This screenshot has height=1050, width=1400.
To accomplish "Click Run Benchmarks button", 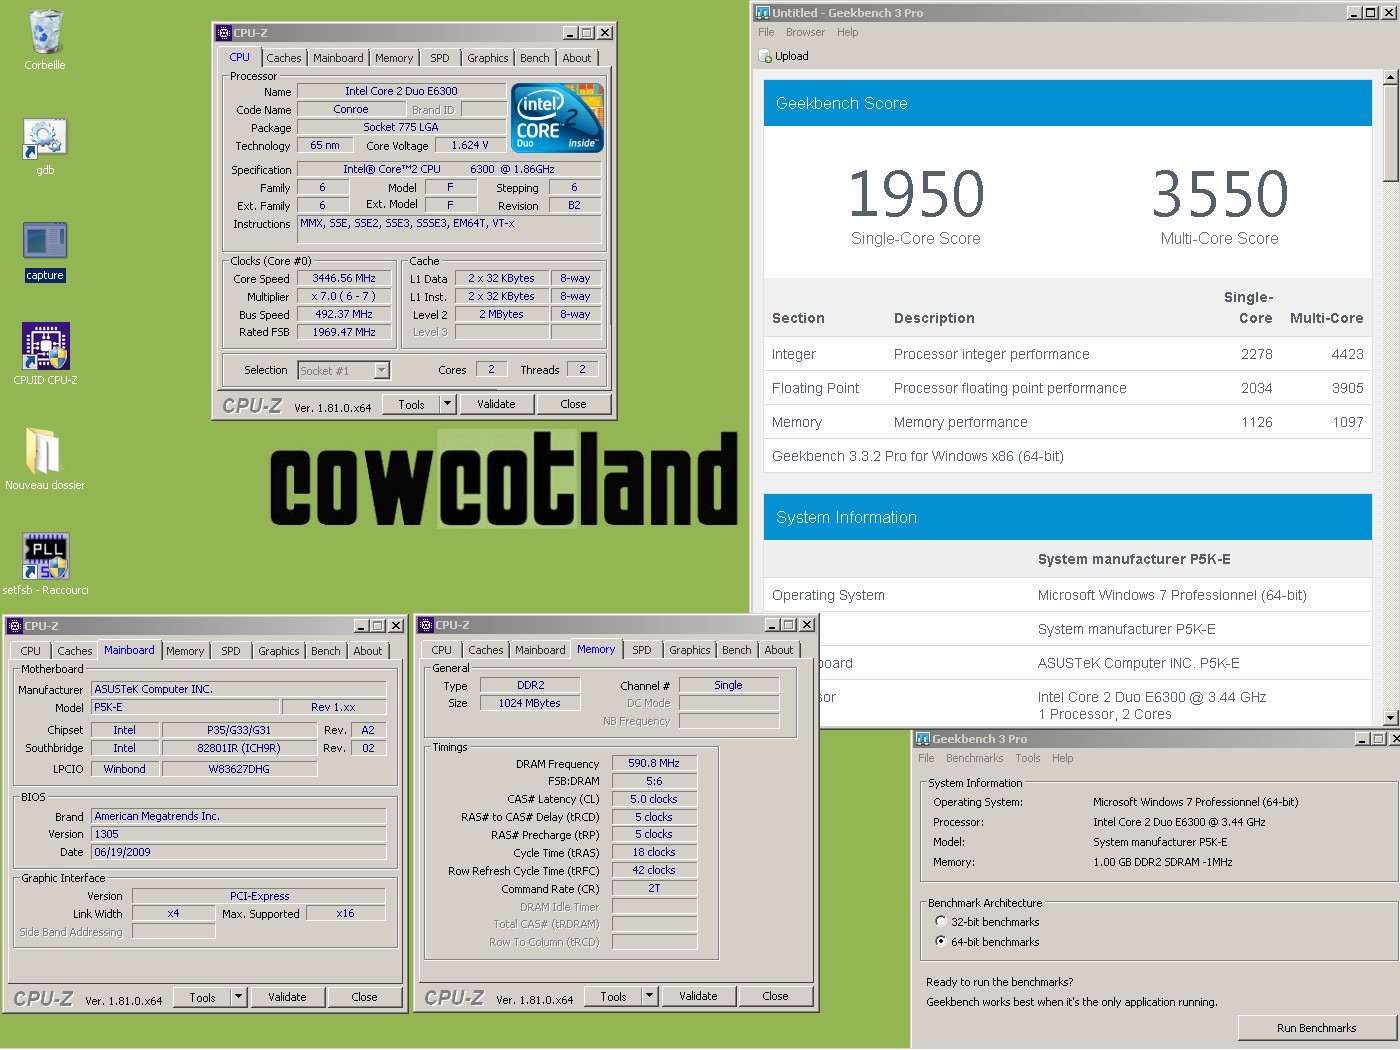I will click(x=1316, y=1028).
